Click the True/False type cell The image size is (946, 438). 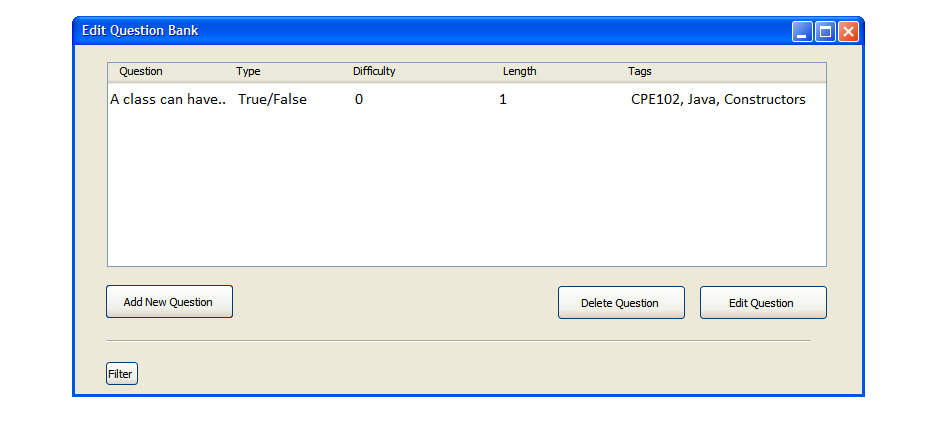pyautogui.click(x=272, y=100)
